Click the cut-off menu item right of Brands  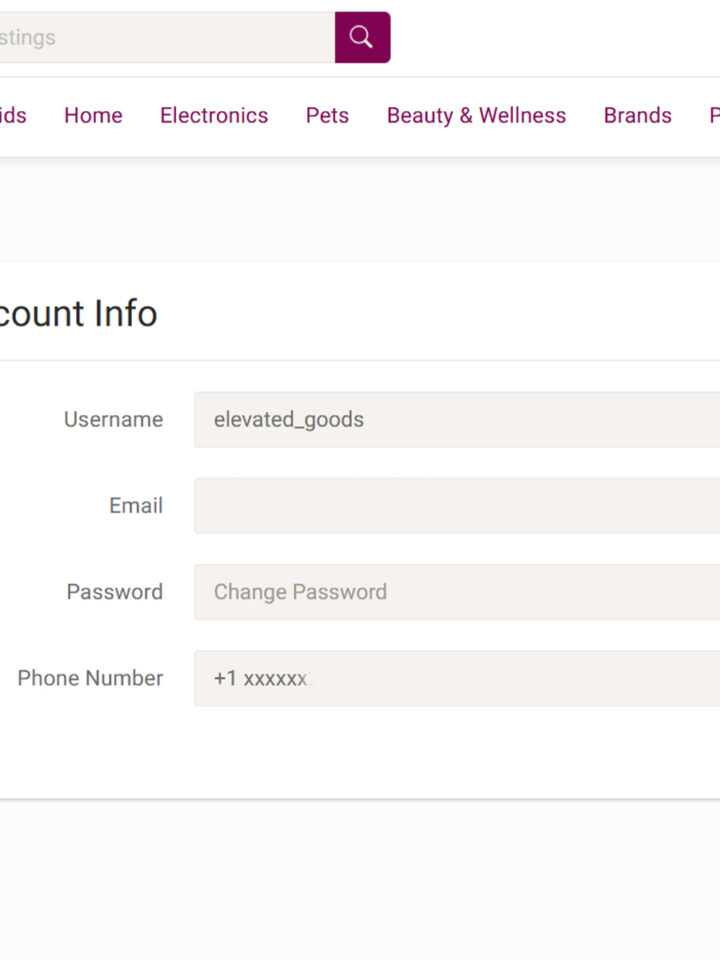[713, 116]
